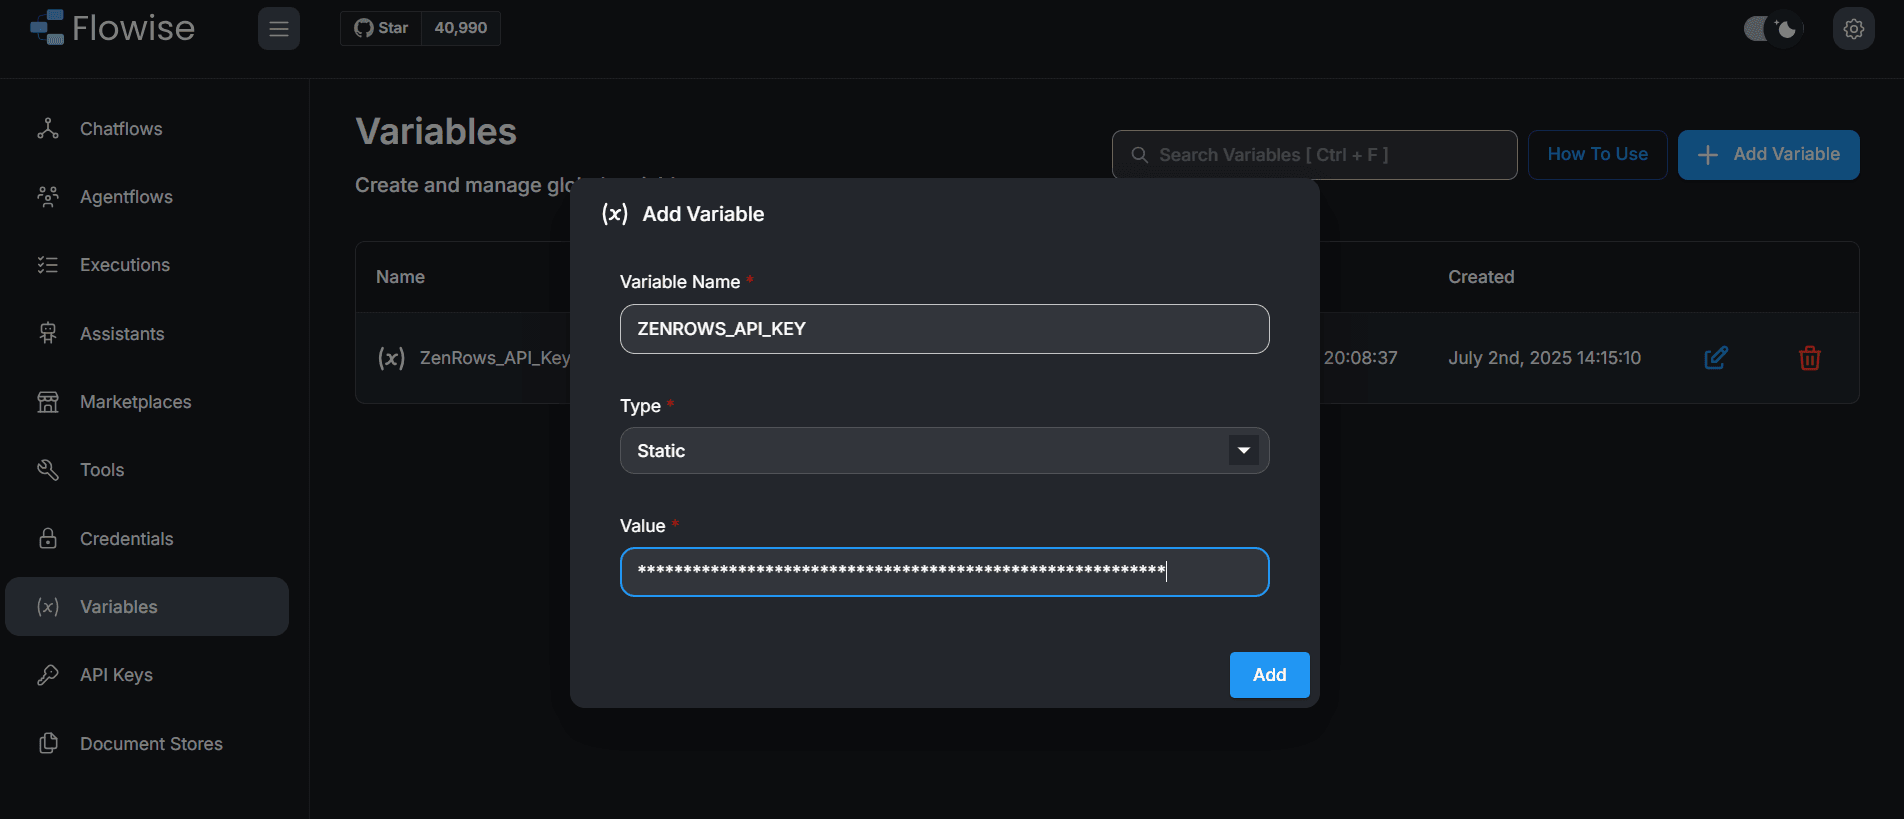This screenshot has width=1904, height=819.
Task: Click the (x) icon in dialog title
Action: pos(615,214)
